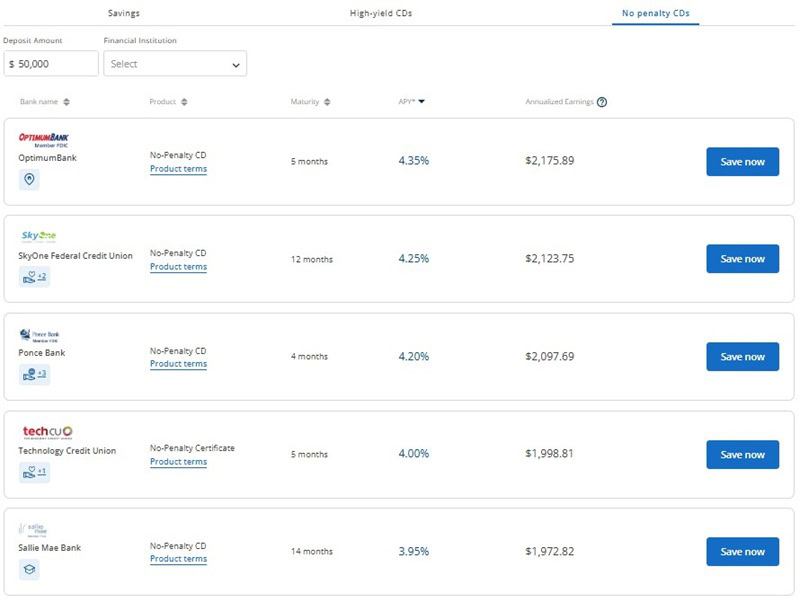The image size is (800, 602).
Task: Focus the Deposit Amount input field
Action: click(51, 64)
